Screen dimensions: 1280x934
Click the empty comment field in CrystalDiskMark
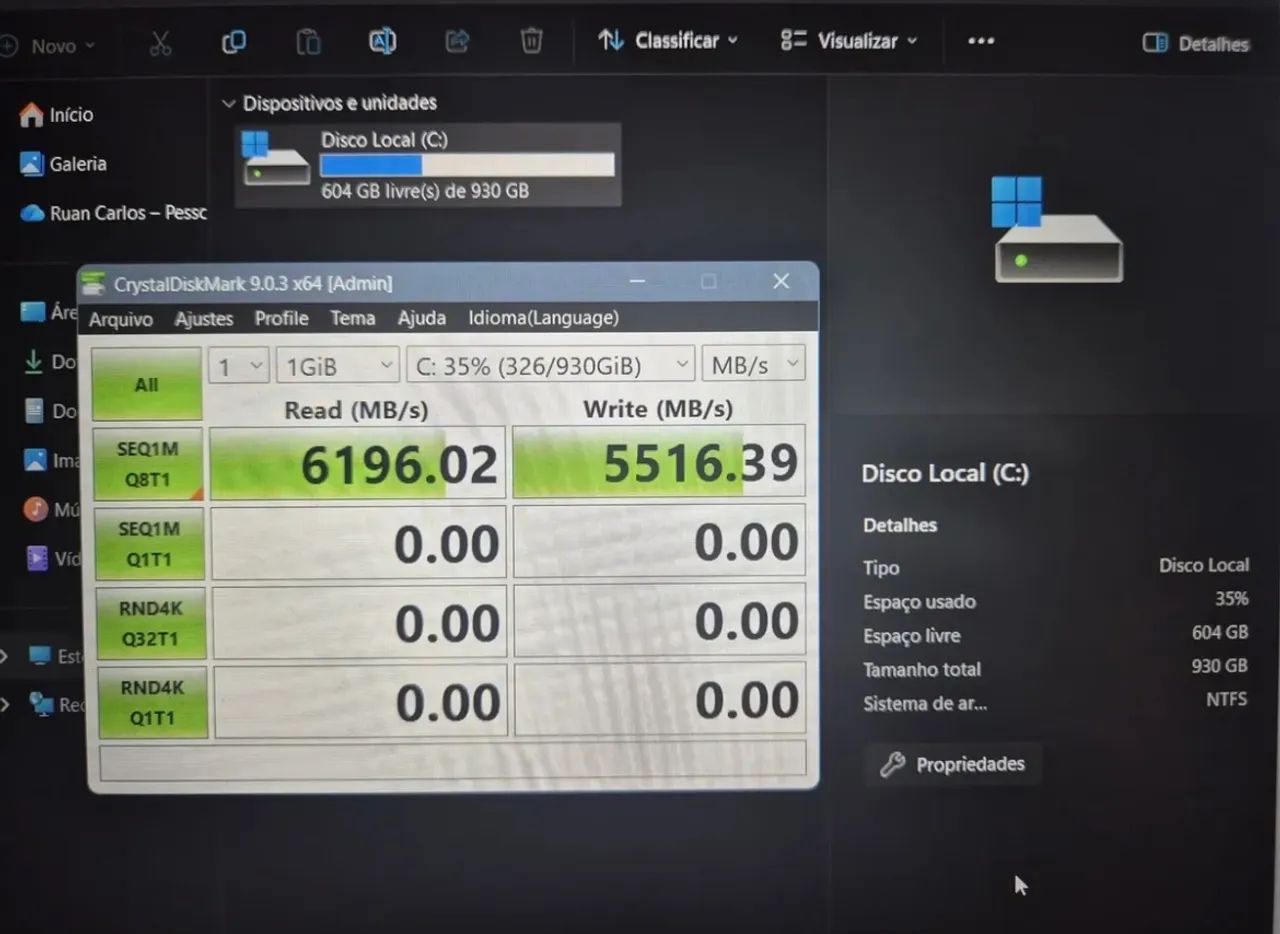[x=454, y=760]
